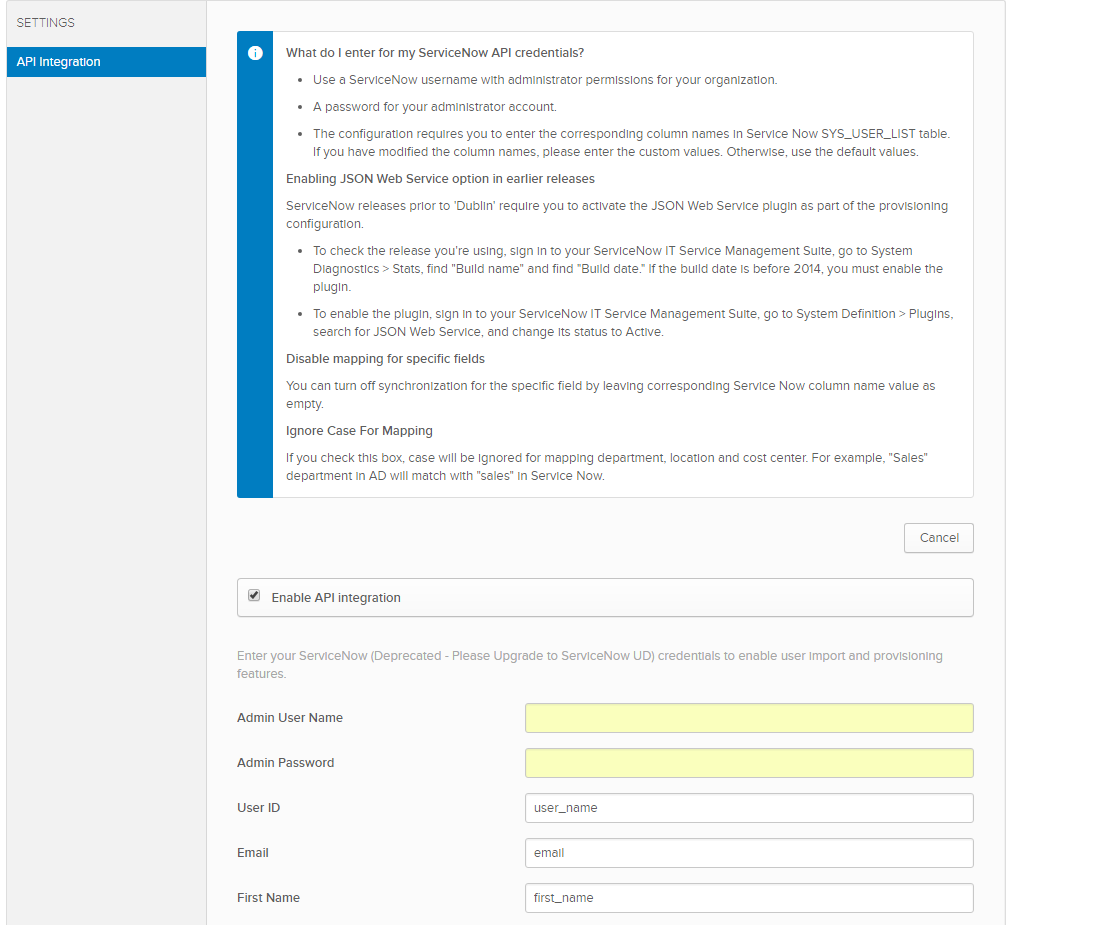Click the User ID label
Image resolution: width=1110 pixels, height=925 pixels.
(x=258, y=808)
